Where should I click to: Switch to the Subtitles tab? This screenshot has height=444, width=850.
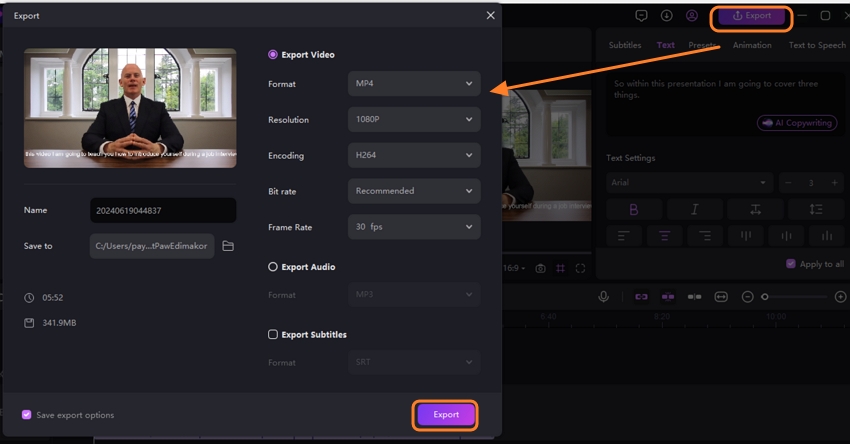click(x=624, y=45)
